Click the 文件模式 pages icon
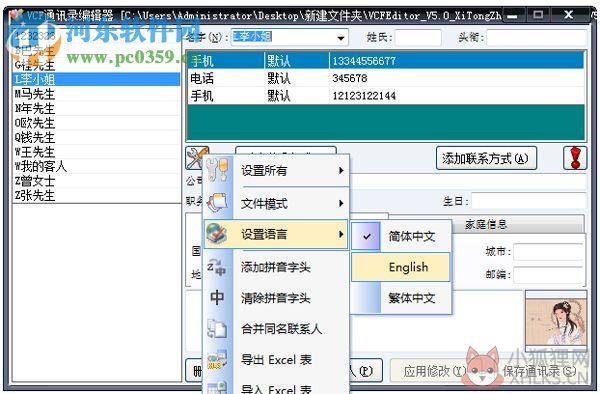This screenshot has width=600, height=394. click(217, 203)
